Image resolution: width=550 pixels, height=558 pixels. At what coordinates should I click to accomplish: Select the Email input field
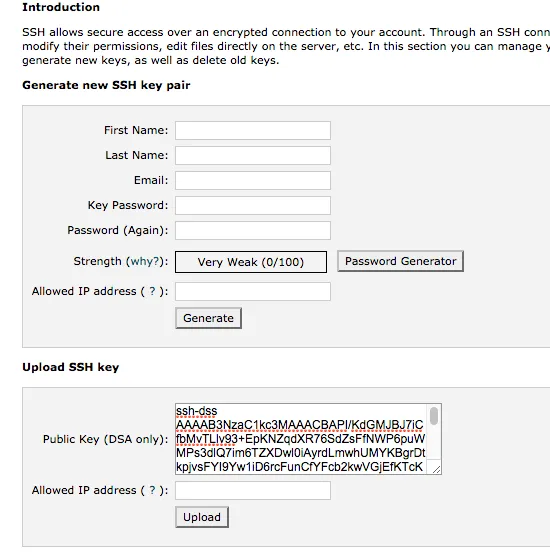pyautogui.click(x=253, y=180)
